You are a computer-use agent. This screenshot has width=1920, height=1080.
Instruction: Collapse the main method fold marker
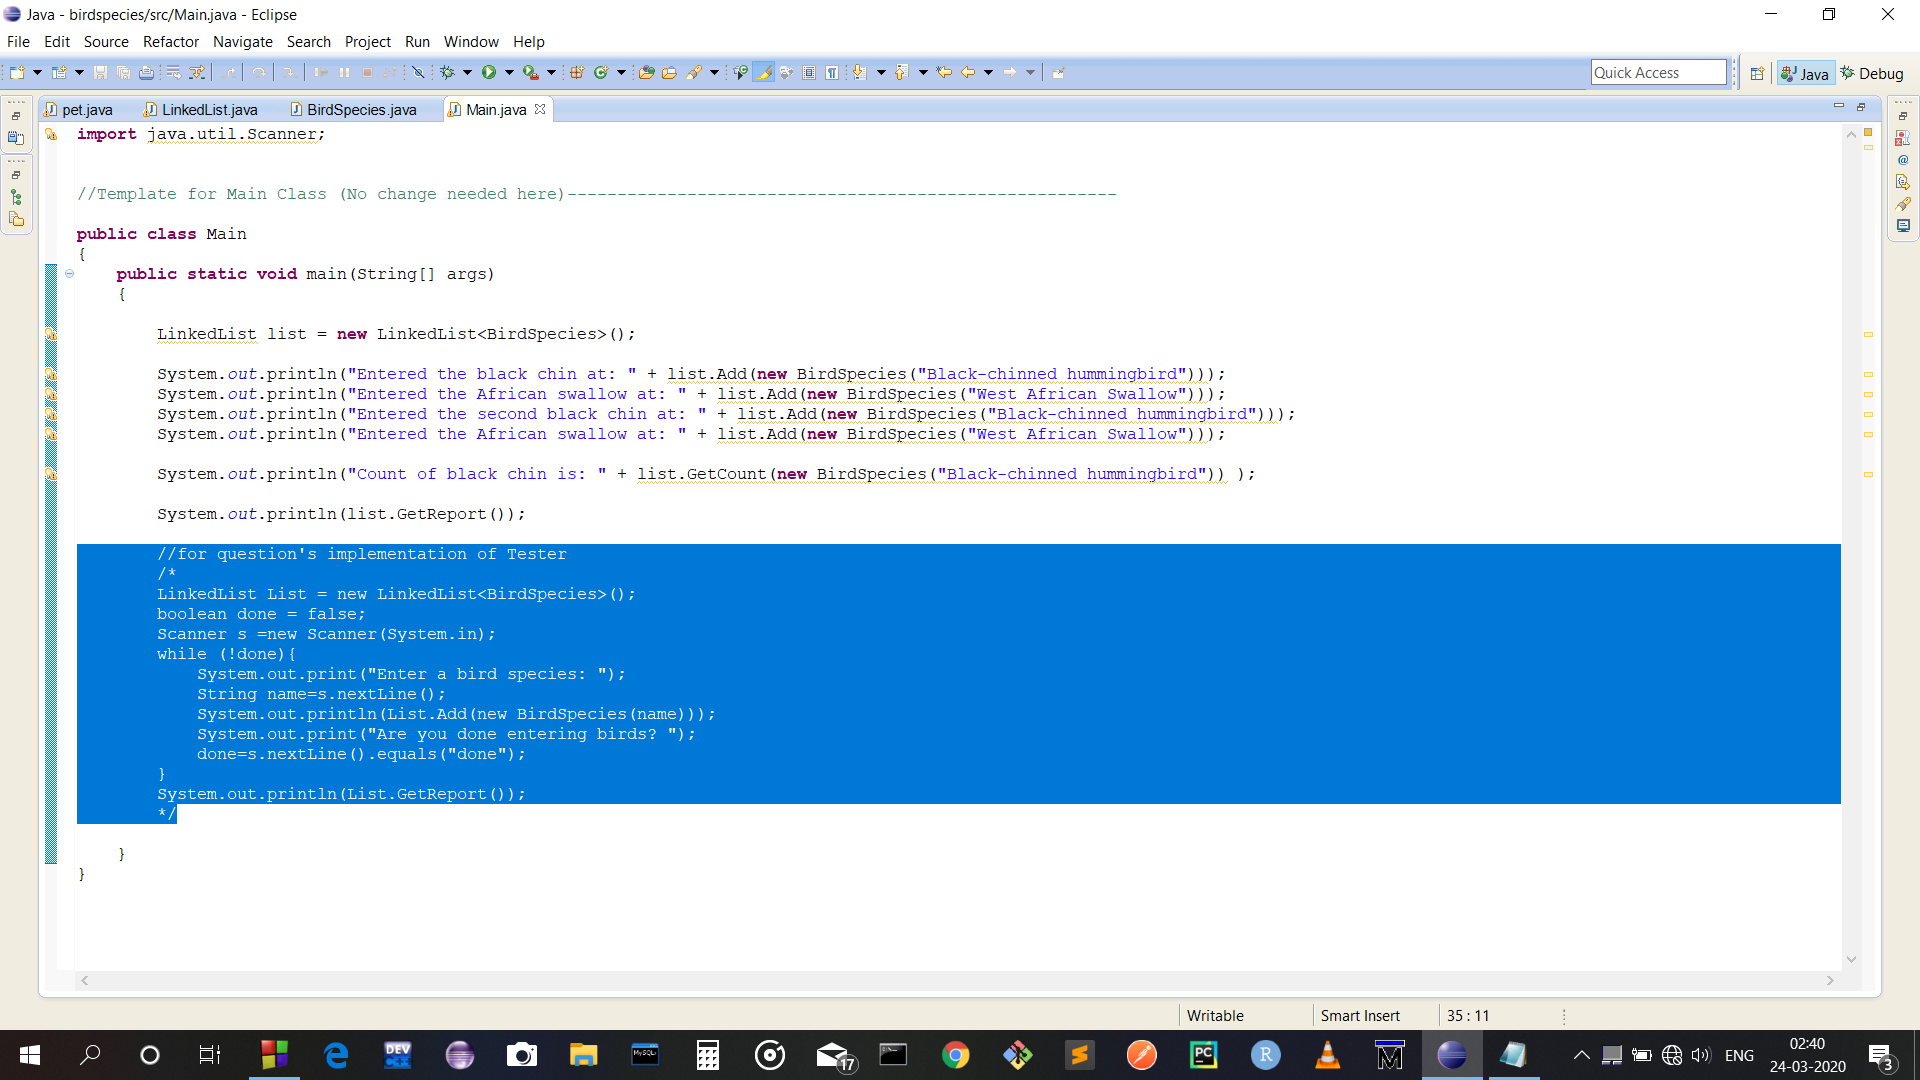click(69, 273)
